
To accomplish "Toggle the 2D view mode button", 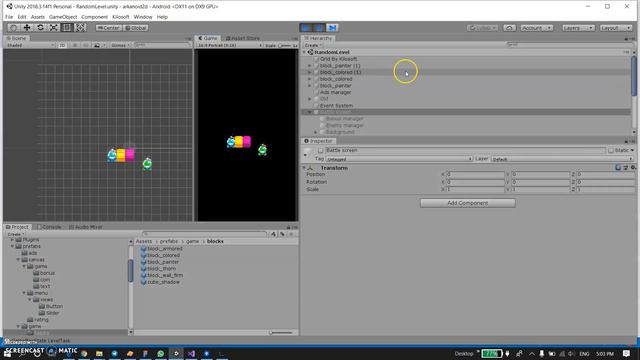I will coord(62,45).
